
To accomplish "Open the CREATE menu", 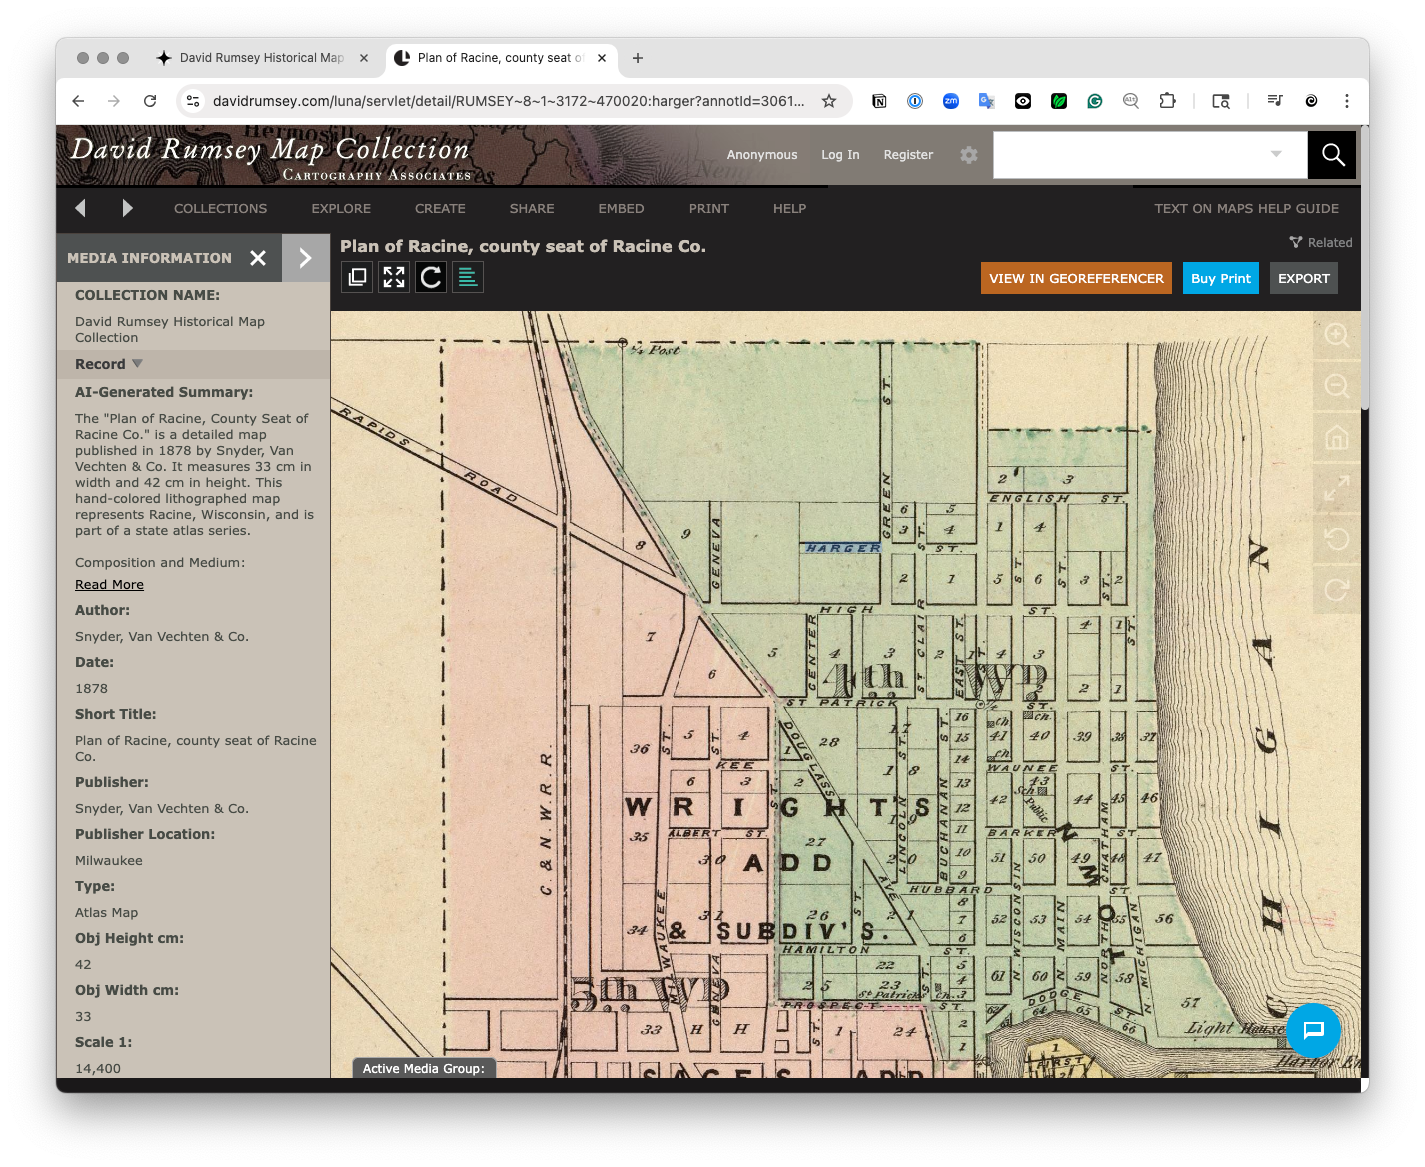I will (x=440, y=208).
